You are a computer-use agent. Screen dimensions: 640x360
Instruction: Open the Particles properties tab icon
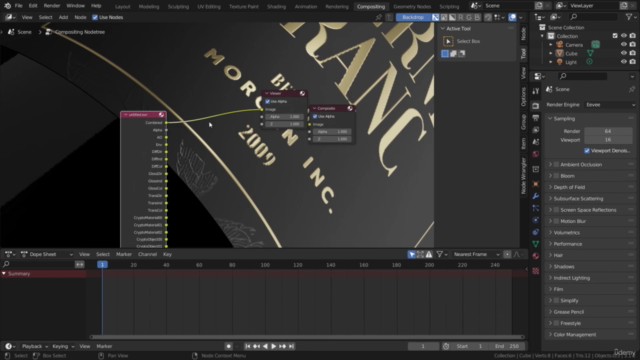[536, 208]
